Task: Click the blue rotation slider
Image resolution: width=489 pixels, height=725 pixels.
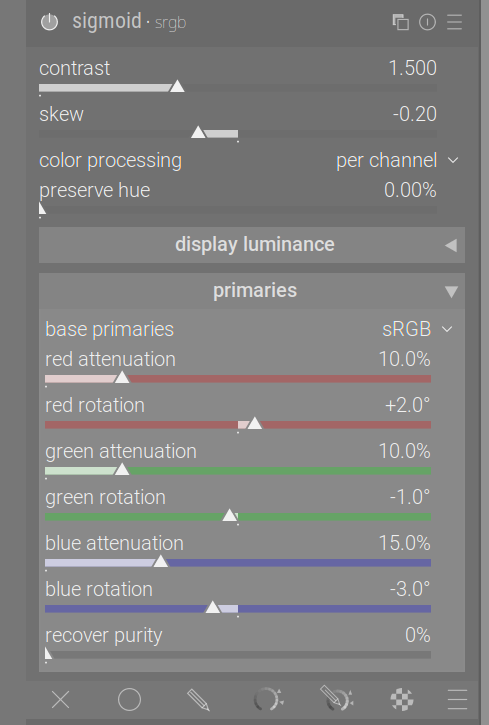Action: pyautogui.click(x=238, y=609)
